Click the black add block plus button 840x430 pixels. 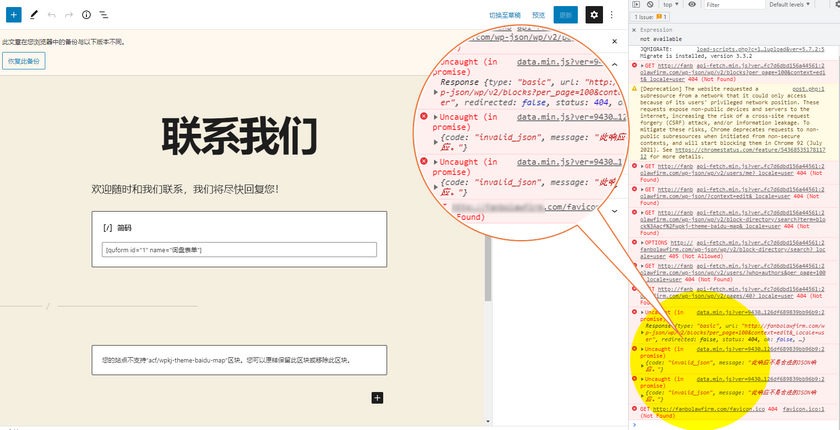[x=377, y=397]
